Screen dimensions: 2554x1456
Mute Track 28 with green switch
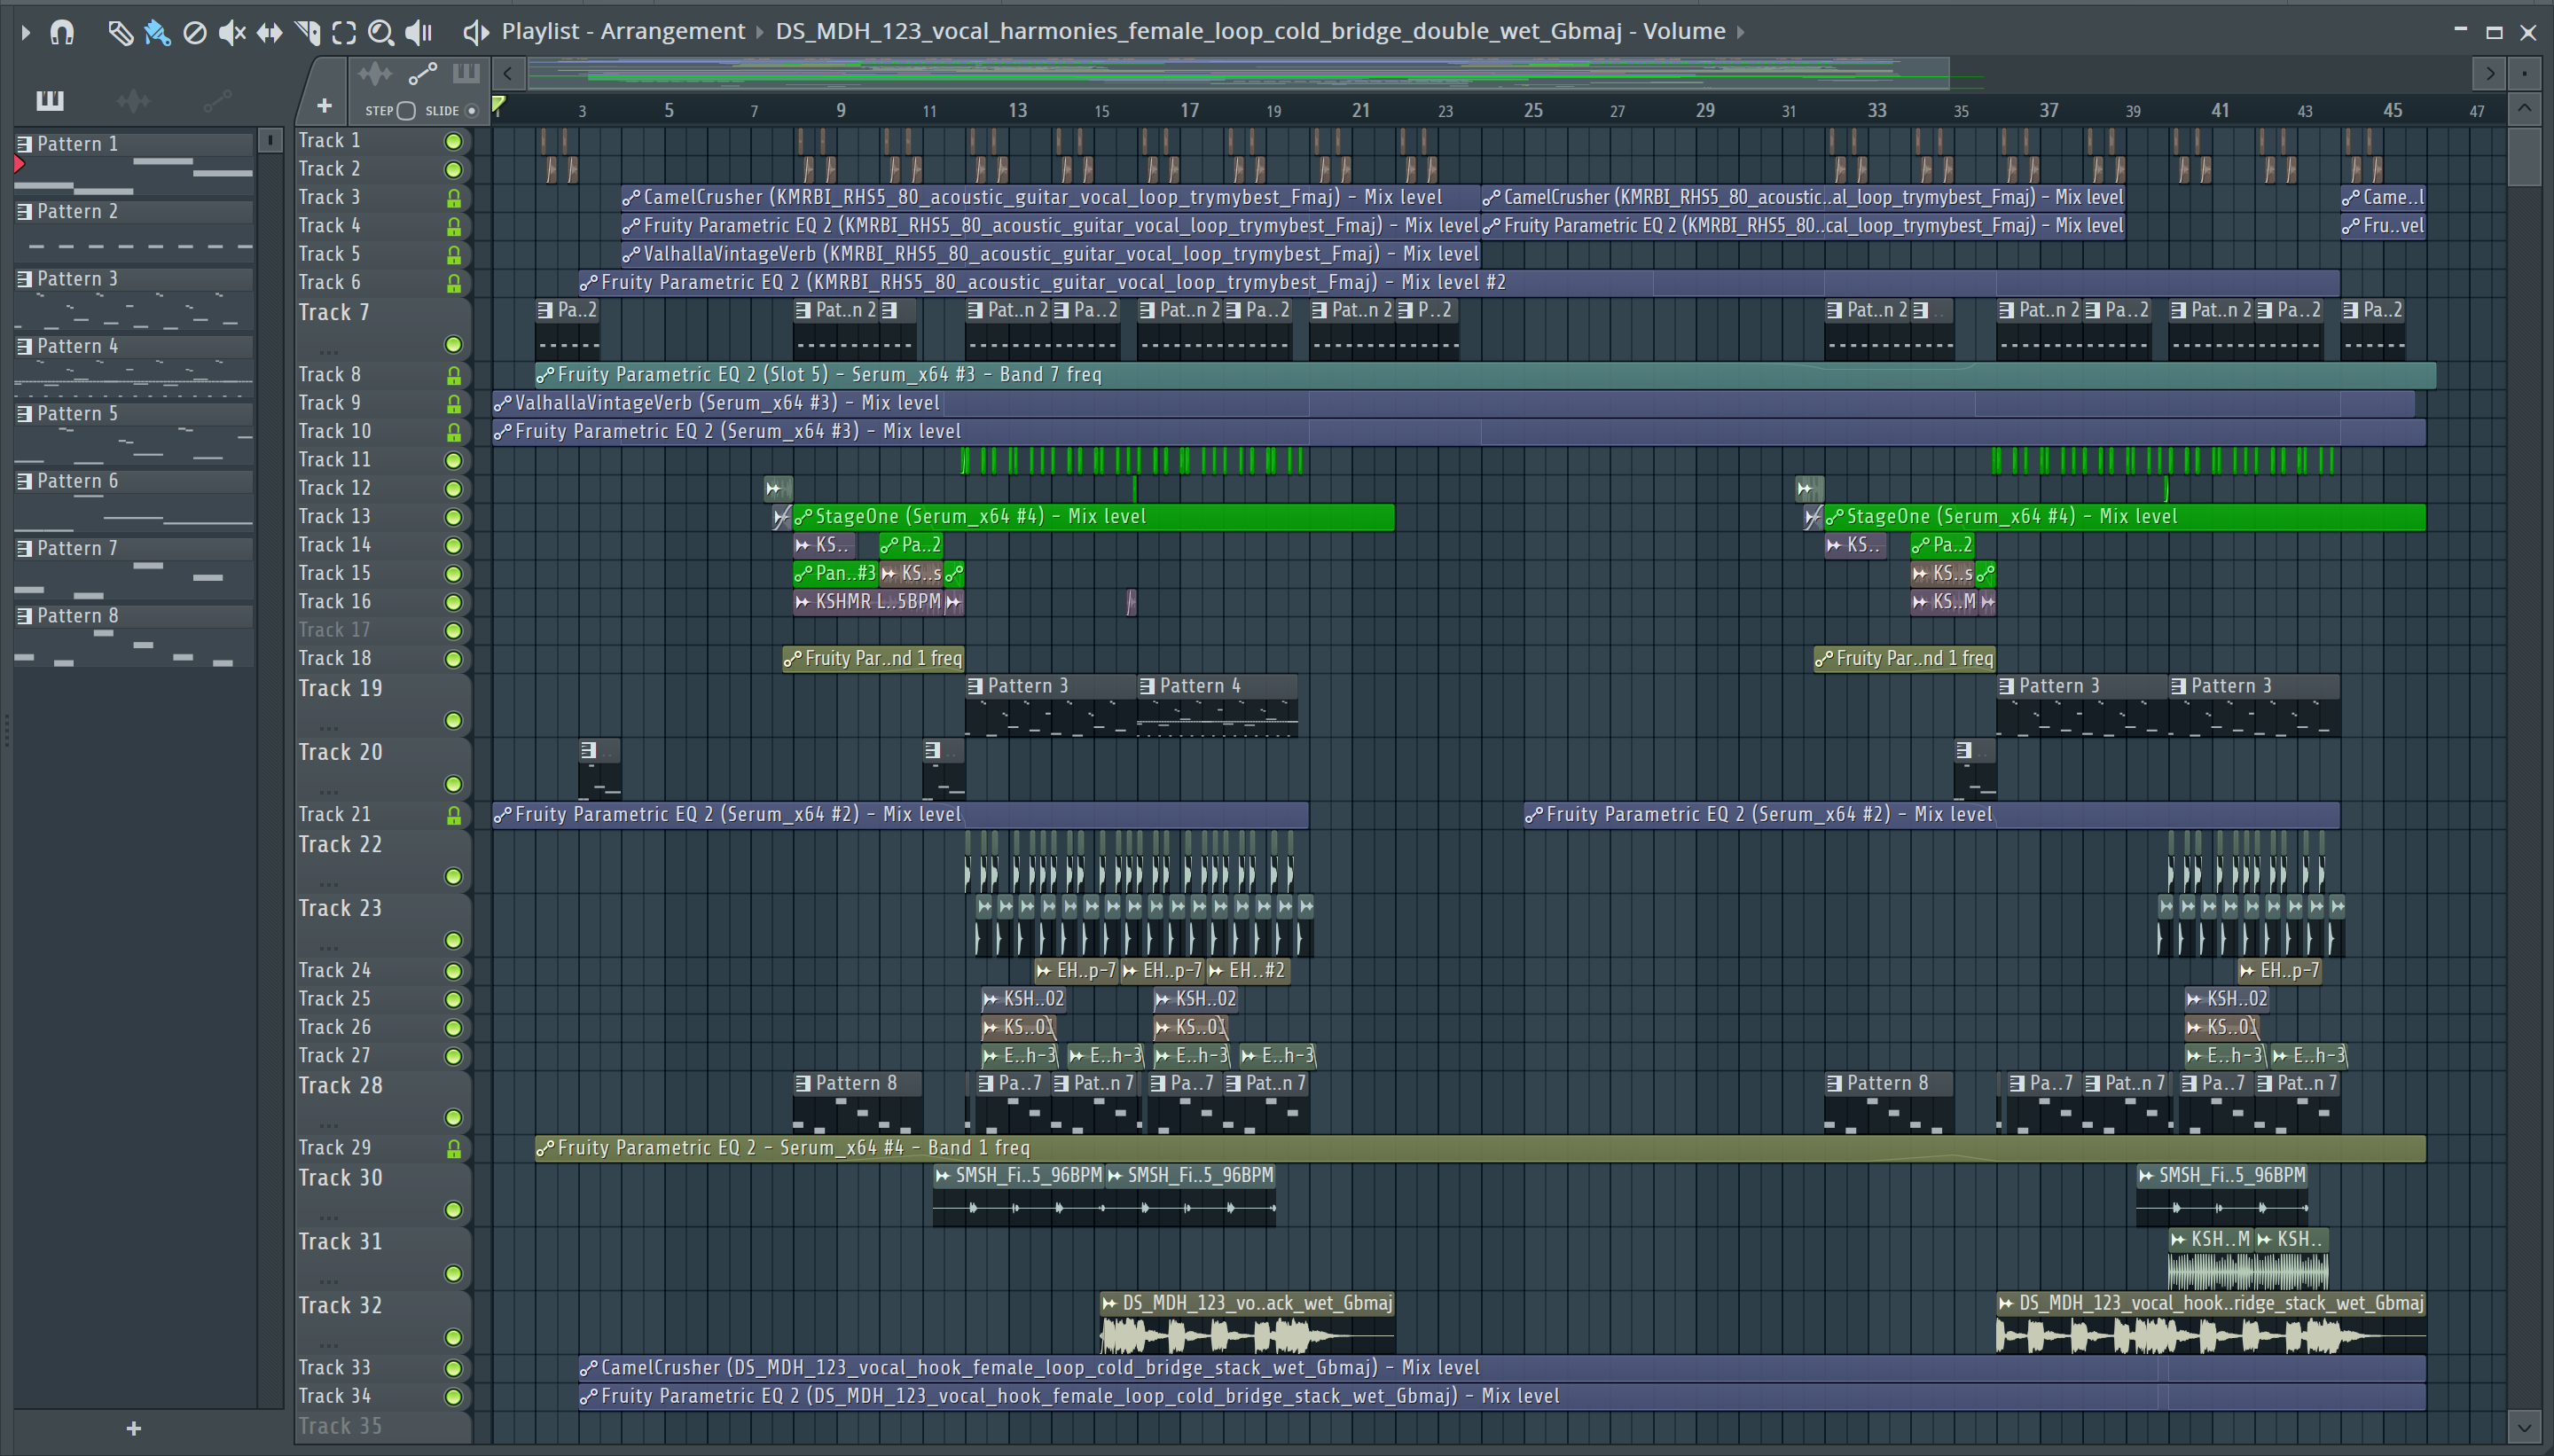pos(453,1117)
